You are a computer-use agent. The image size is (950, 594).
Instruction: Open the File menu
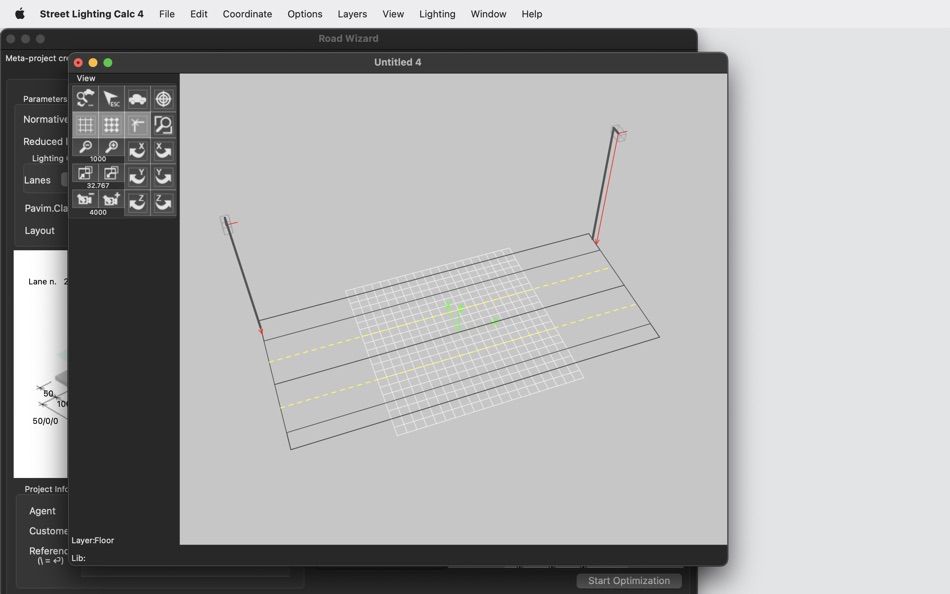(167, 13)
